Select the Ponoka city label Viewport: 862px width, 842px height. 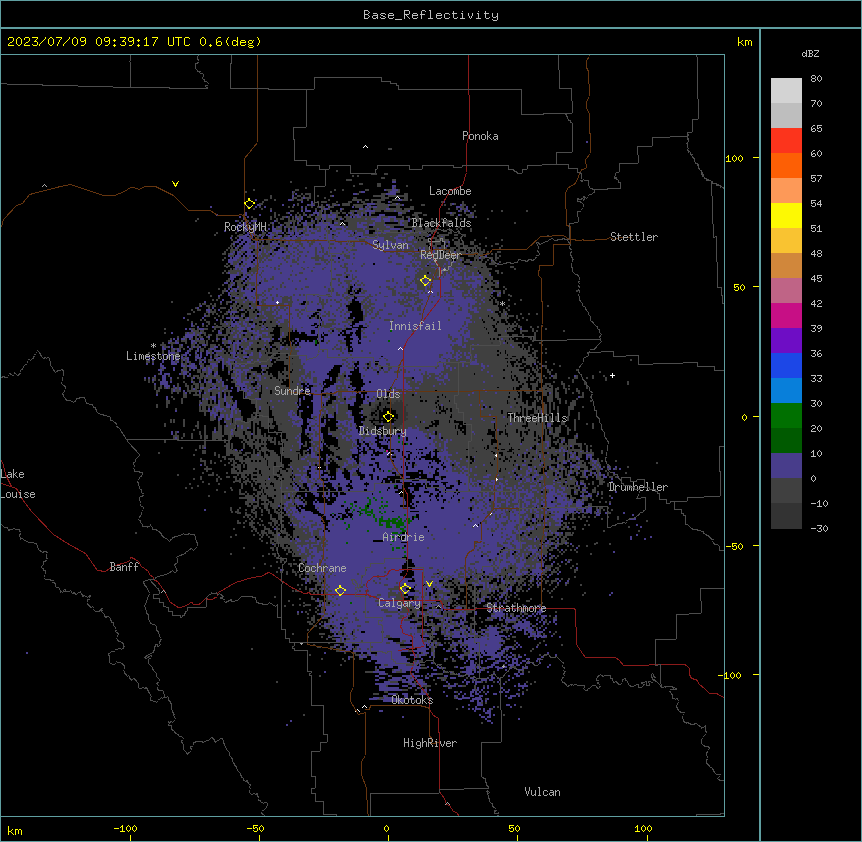coord(480,136)
